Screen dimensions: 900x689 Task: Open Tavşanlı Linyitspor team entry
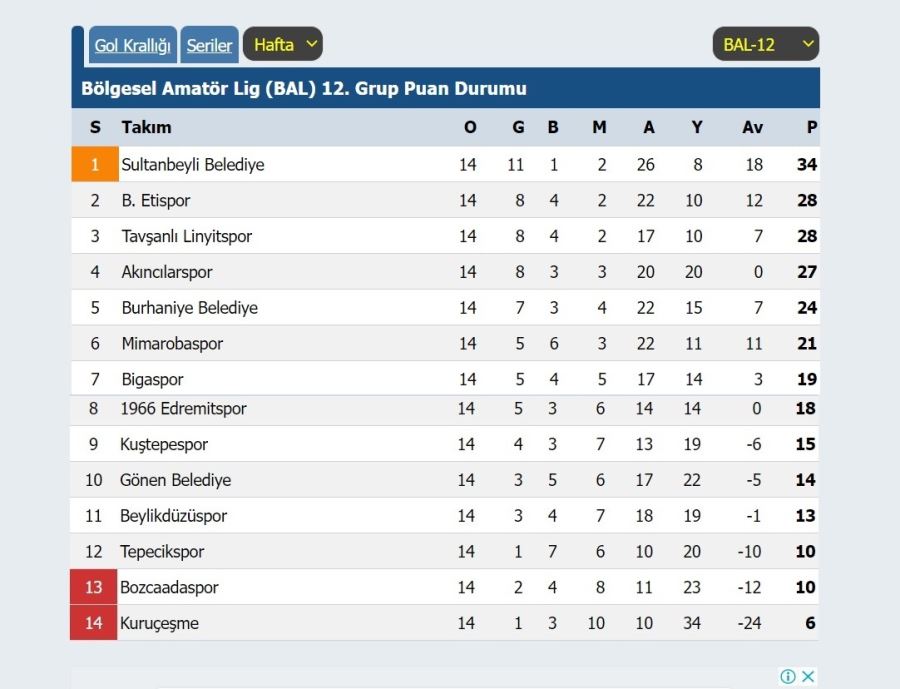187,236
